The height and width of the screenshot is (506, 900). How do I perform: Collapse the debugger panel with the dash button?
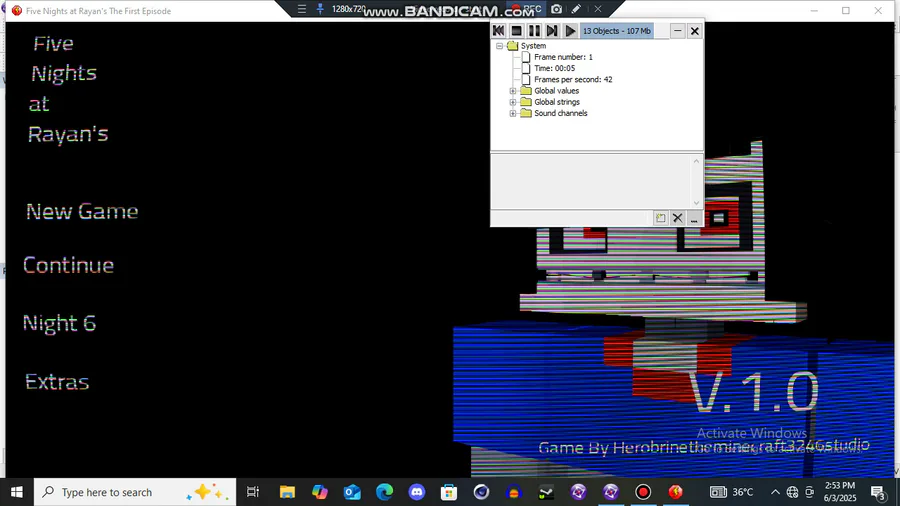pyautogui.click(x=678, y=31)
